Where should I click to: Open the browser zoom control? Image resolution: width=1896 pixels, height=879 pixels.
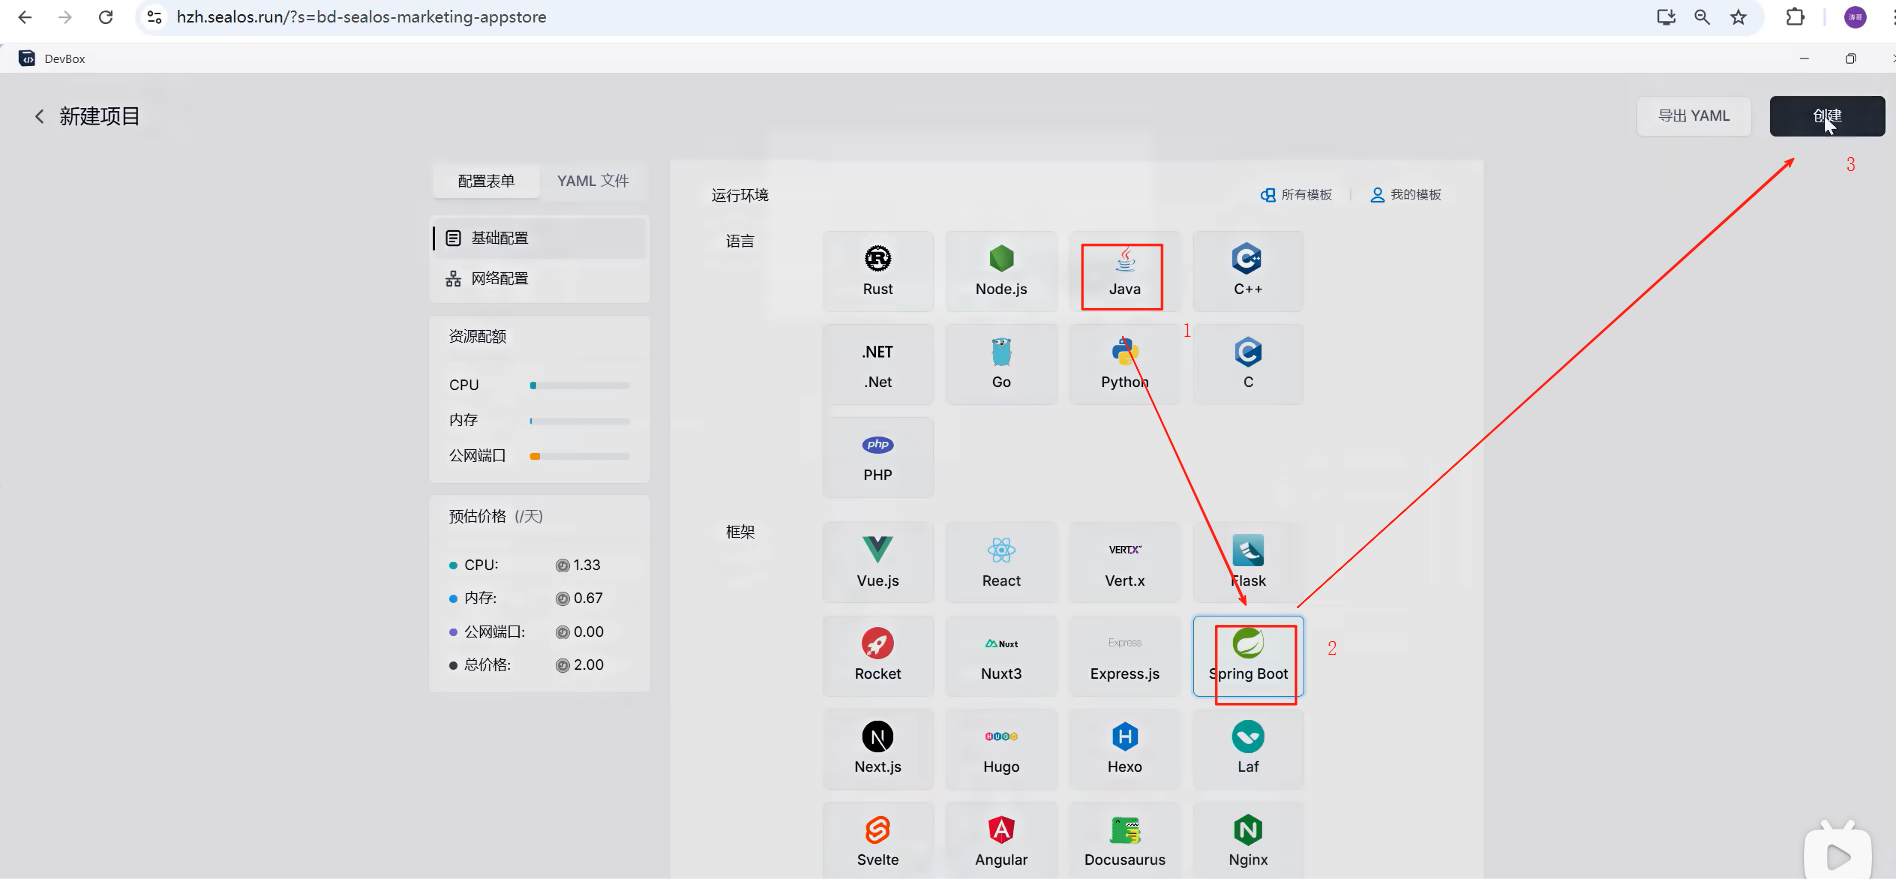[1702, 17]
